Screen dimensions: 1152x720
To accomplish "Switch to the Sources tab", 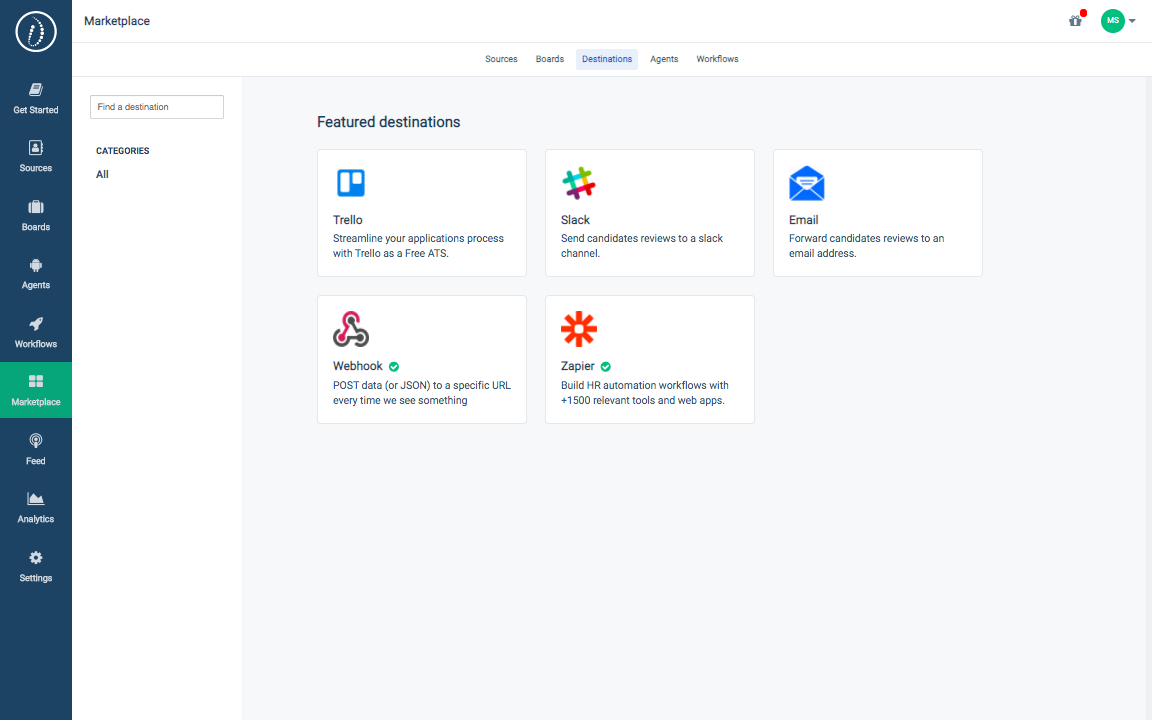I will click(501, 59).
